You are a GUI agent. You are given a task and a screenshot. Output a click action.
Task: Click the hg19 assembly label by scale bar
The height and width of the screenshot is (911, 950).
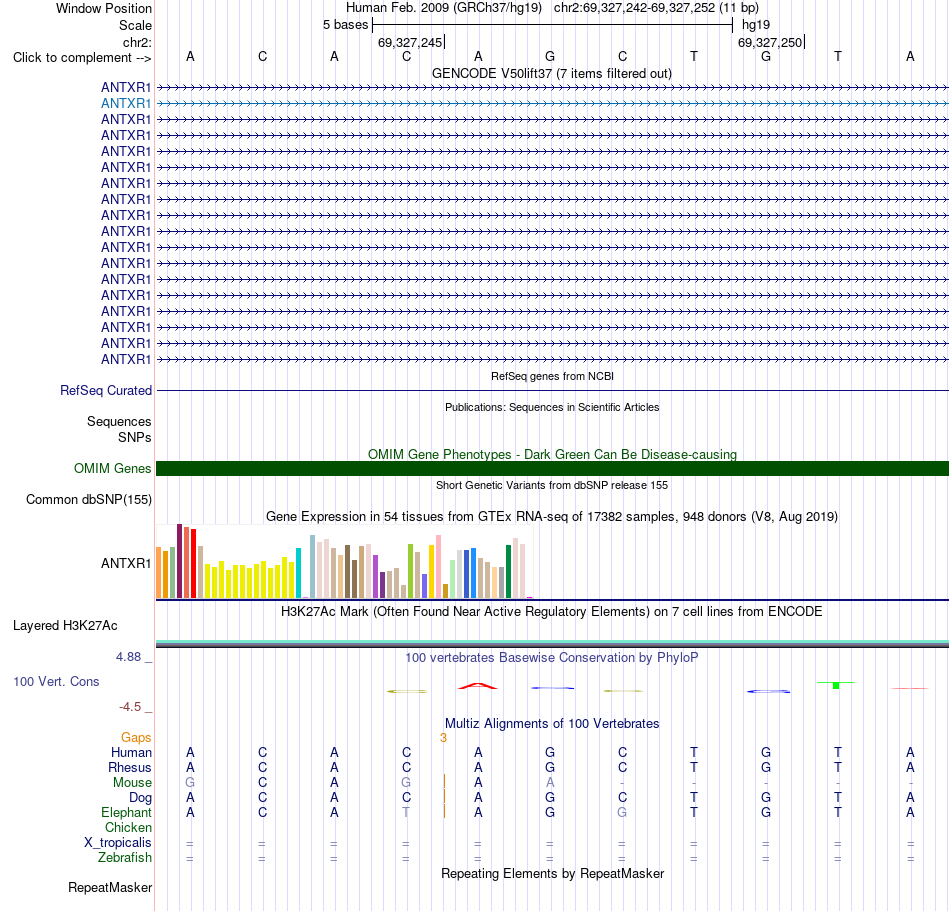click(756, 25)
